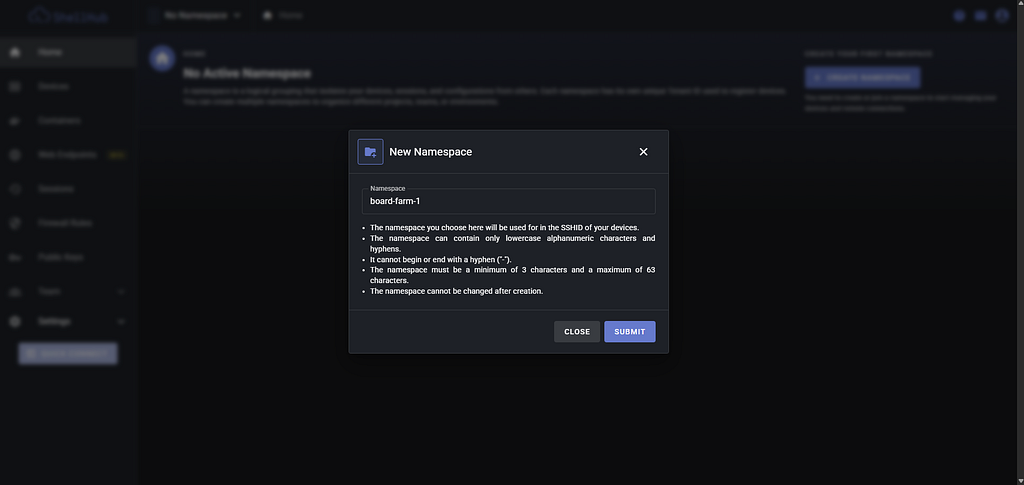Click the Devices icon in the sidebar
Image resolution: width=1024 pixels, height=485 pixels.
[14, 86]
